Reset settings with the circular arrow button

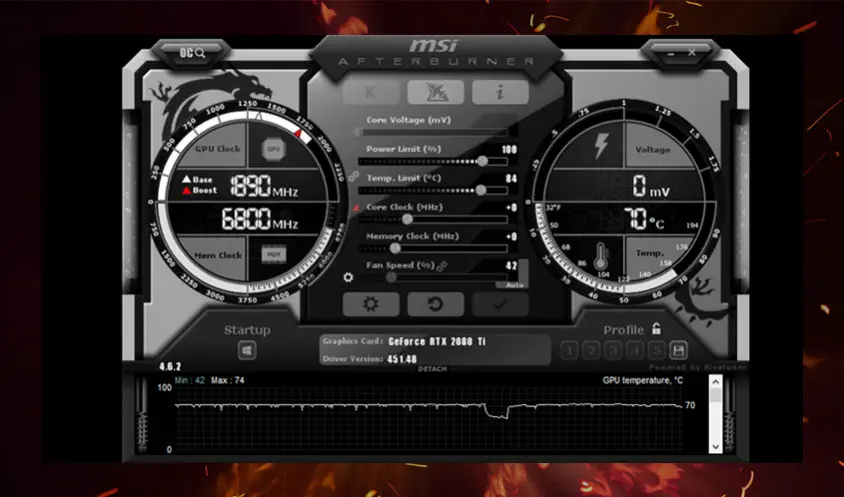click(x=435, y=304)
